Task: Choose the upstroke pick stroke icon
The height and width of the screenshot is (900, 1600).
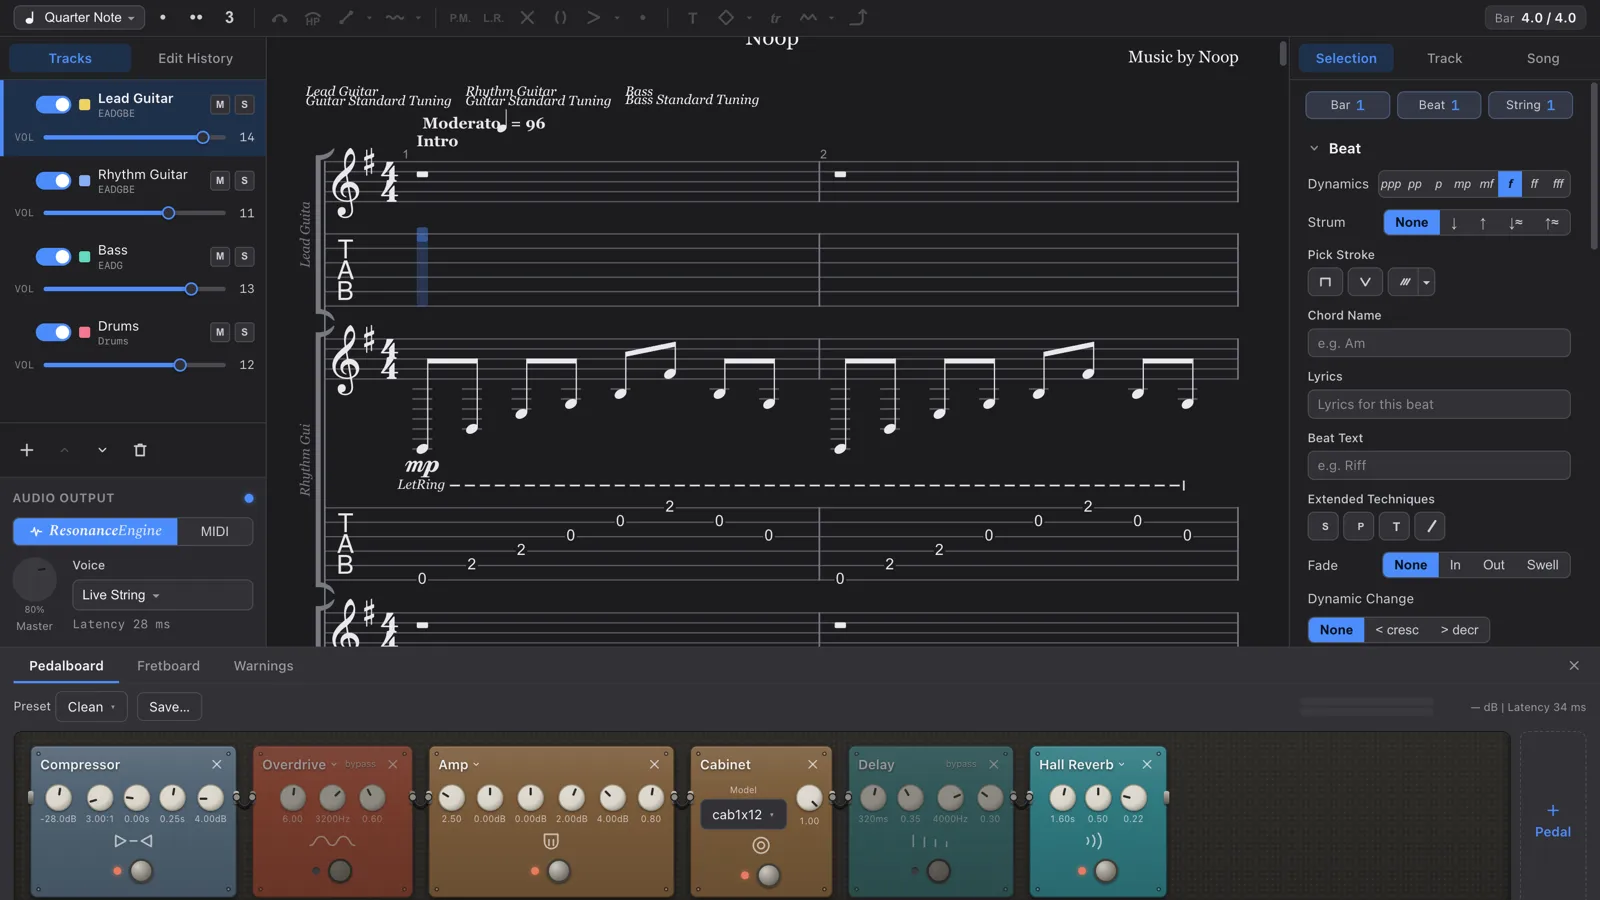Action: [1364, 282]
